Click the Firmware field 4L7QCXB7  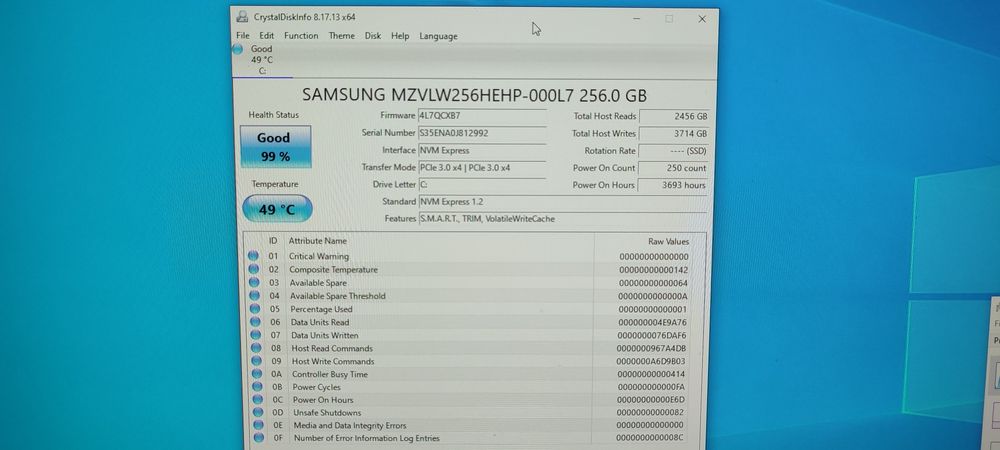tap(482, 116)
